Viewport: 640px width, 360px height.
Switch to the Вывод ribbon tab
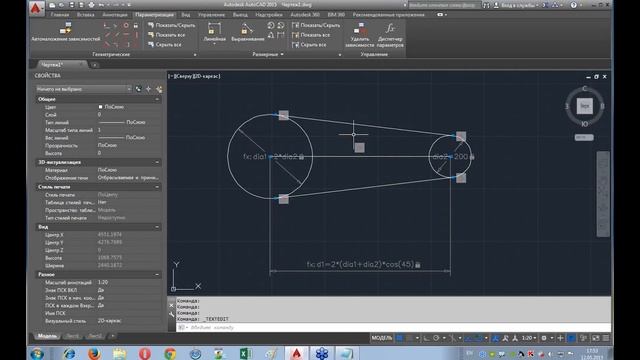point(240,15)
